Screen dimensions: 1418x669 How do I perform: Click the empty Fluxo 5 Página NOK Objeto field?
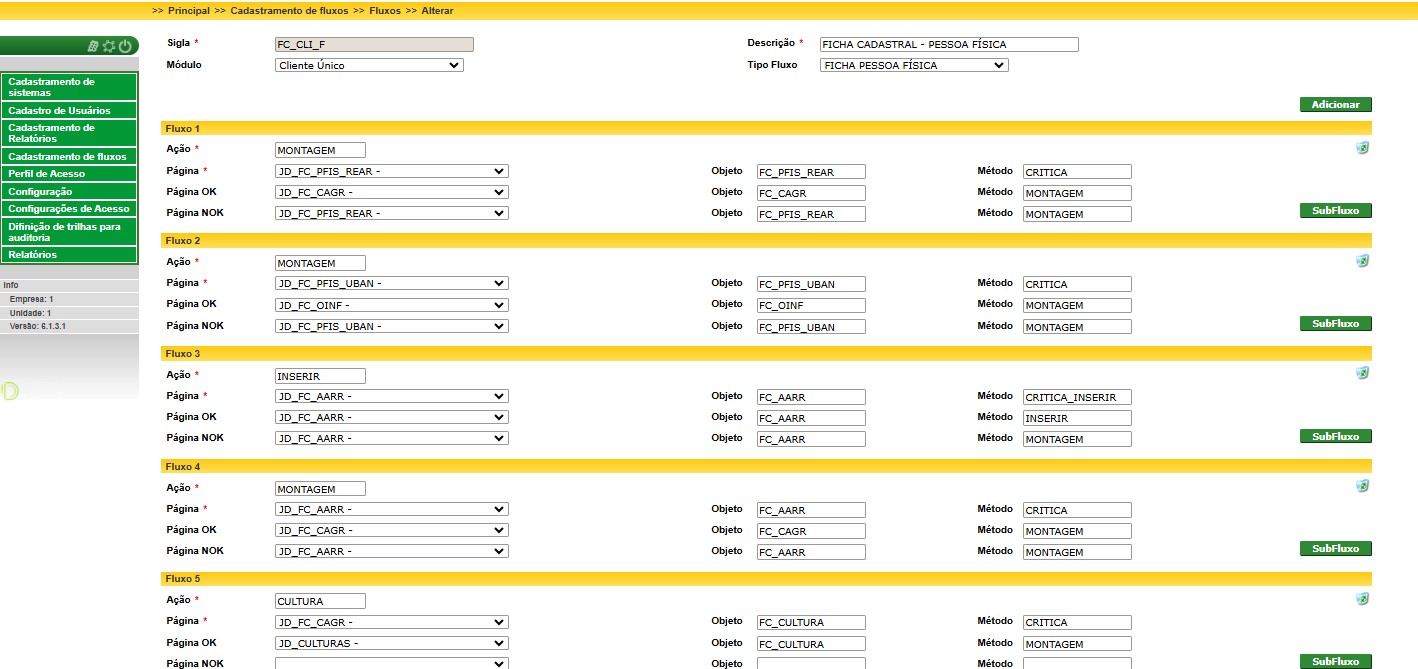[x=811, y=663]
